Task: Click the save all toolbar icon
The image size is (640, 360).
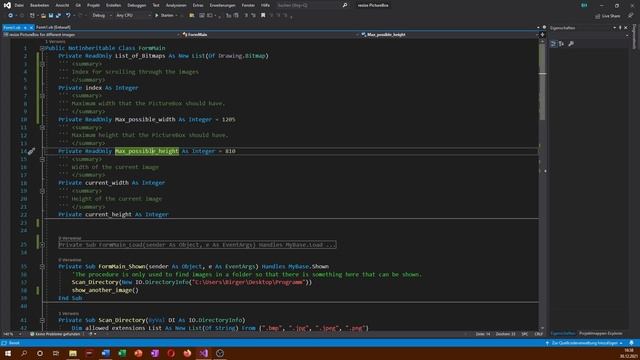Action: [58, 16]
